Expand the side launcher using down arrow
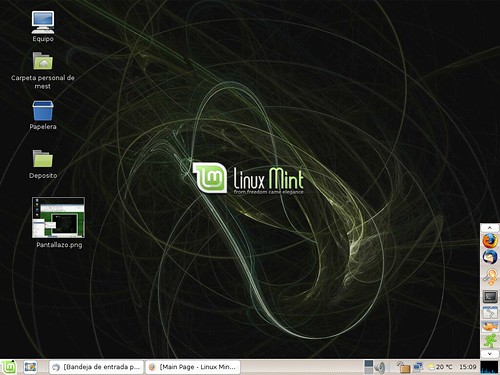This screenshot has width=500, height=375. pyautogui.click(x=489, y=354)
